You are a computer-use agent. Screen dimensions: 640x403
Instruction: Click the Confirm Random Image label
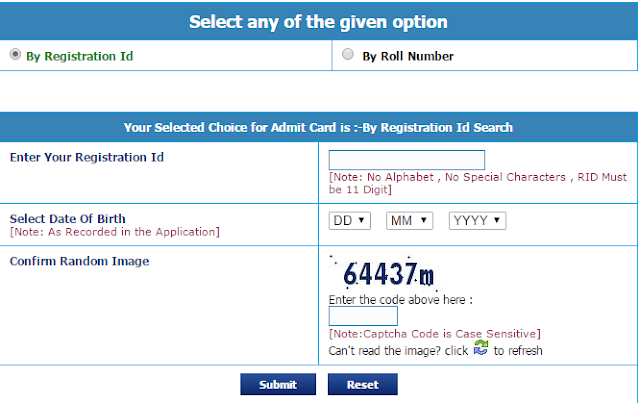tap(80, 261)
